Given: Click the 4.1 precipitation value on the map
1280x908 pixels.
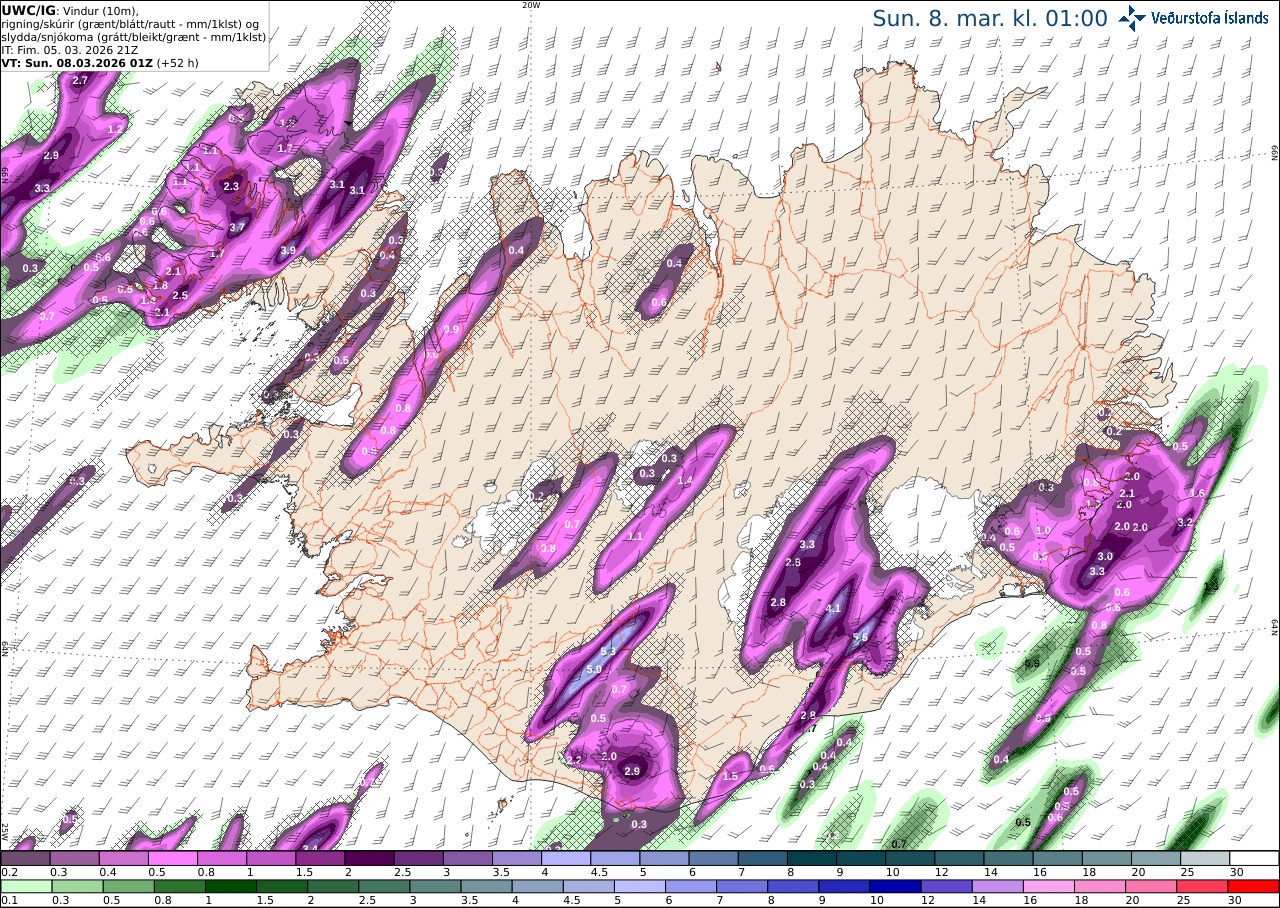Looking at the screenshot, I should 833,608.
